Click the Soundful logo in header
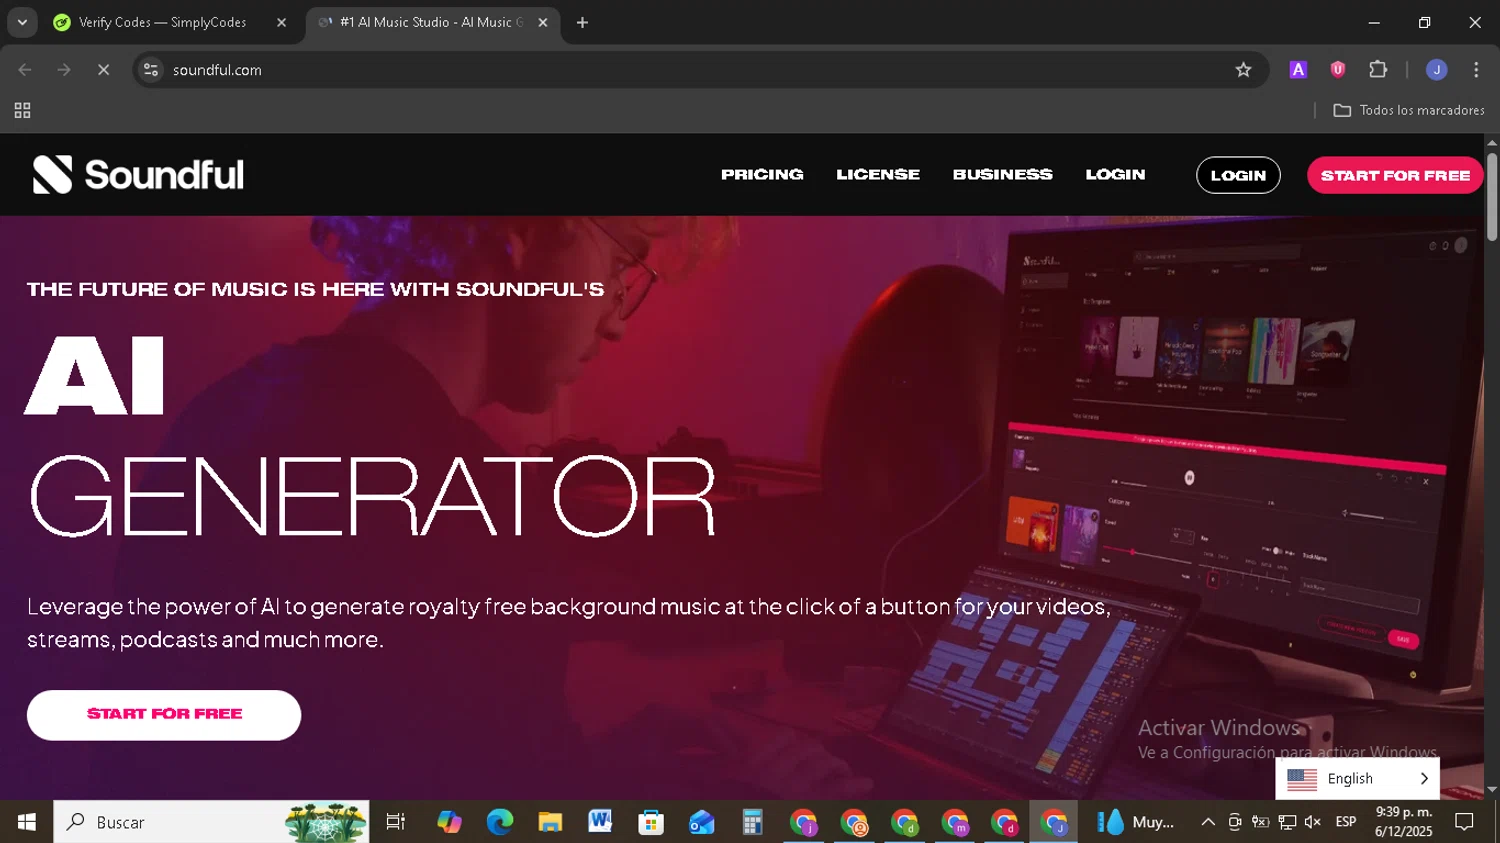1500x843 pixels. (x=138, y=175)
